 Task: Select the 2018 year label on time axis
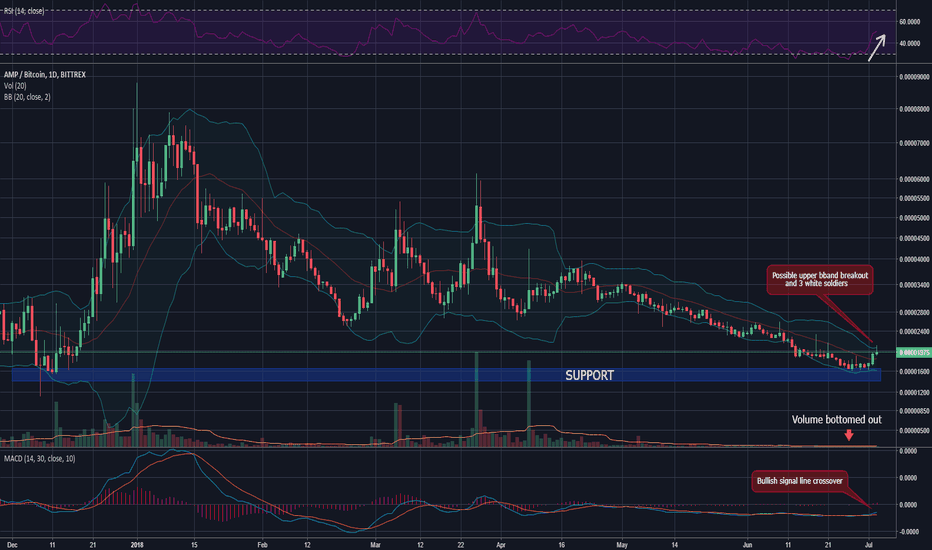(x=137, y=545)
